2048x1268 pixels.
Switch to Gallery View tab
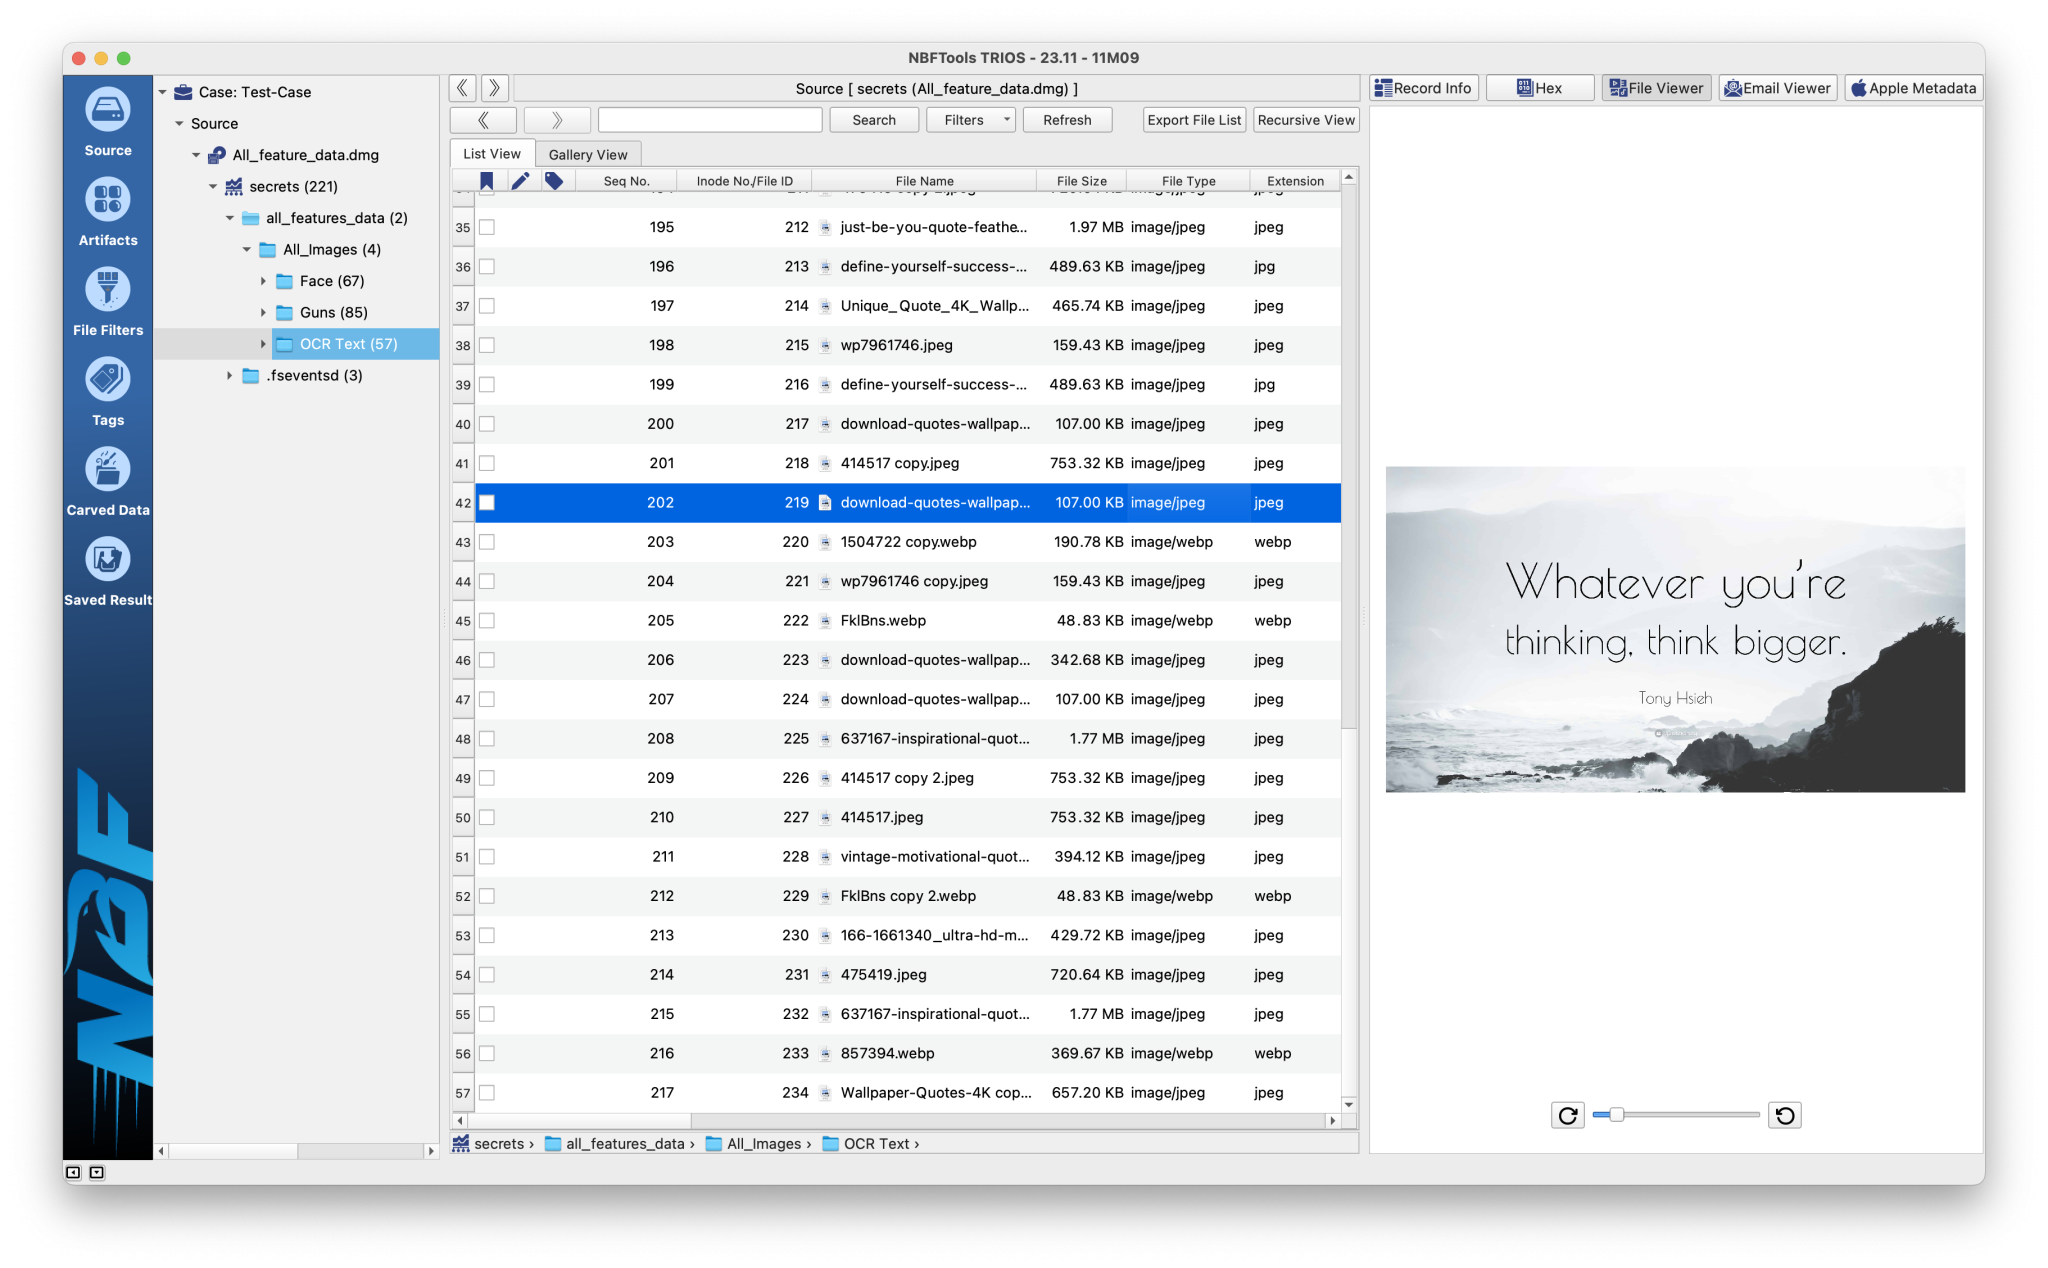[x=589, y=153]
